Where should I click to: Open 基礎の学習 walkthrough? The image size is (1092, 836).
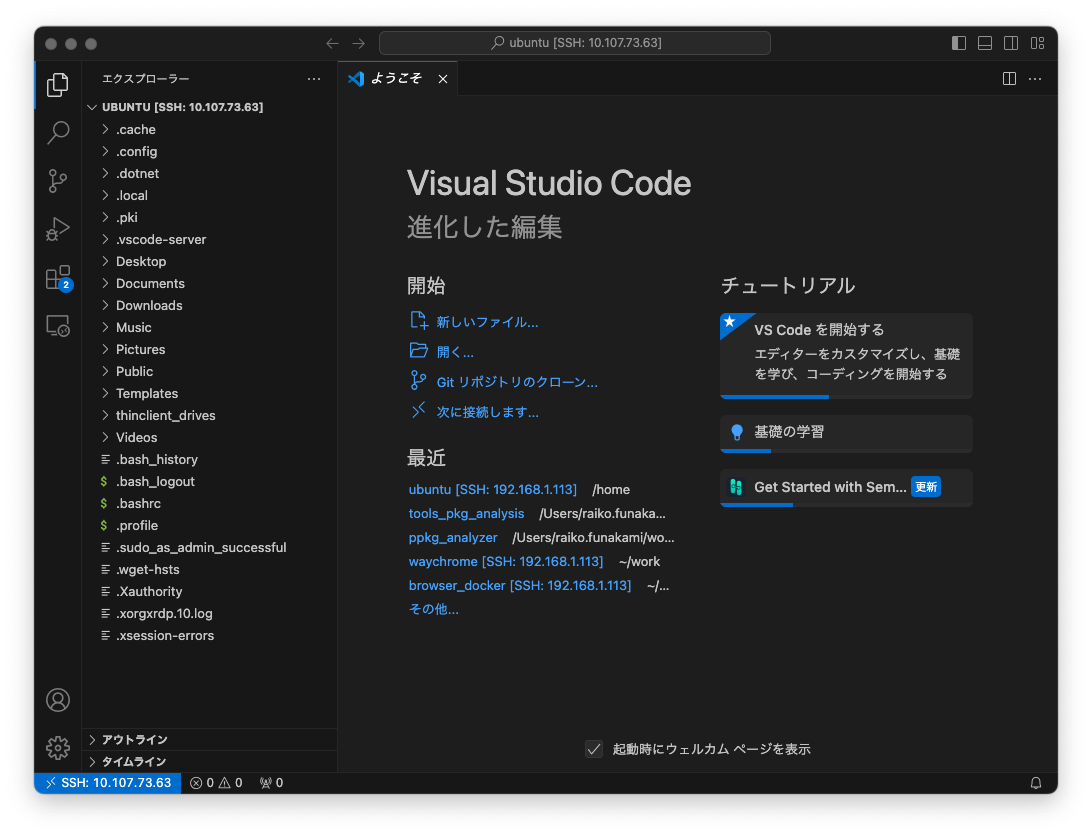[846, 433]
